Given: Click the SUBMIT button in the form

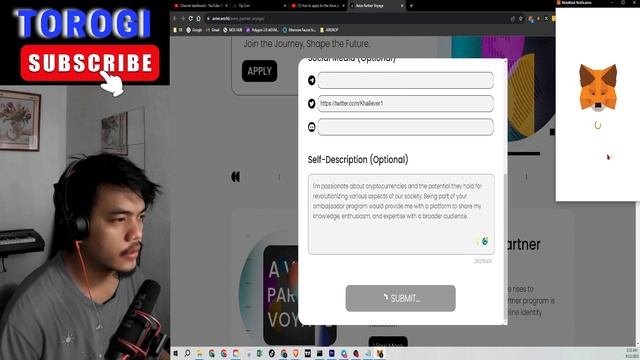Looking at the screenshot, I should 400,298.
